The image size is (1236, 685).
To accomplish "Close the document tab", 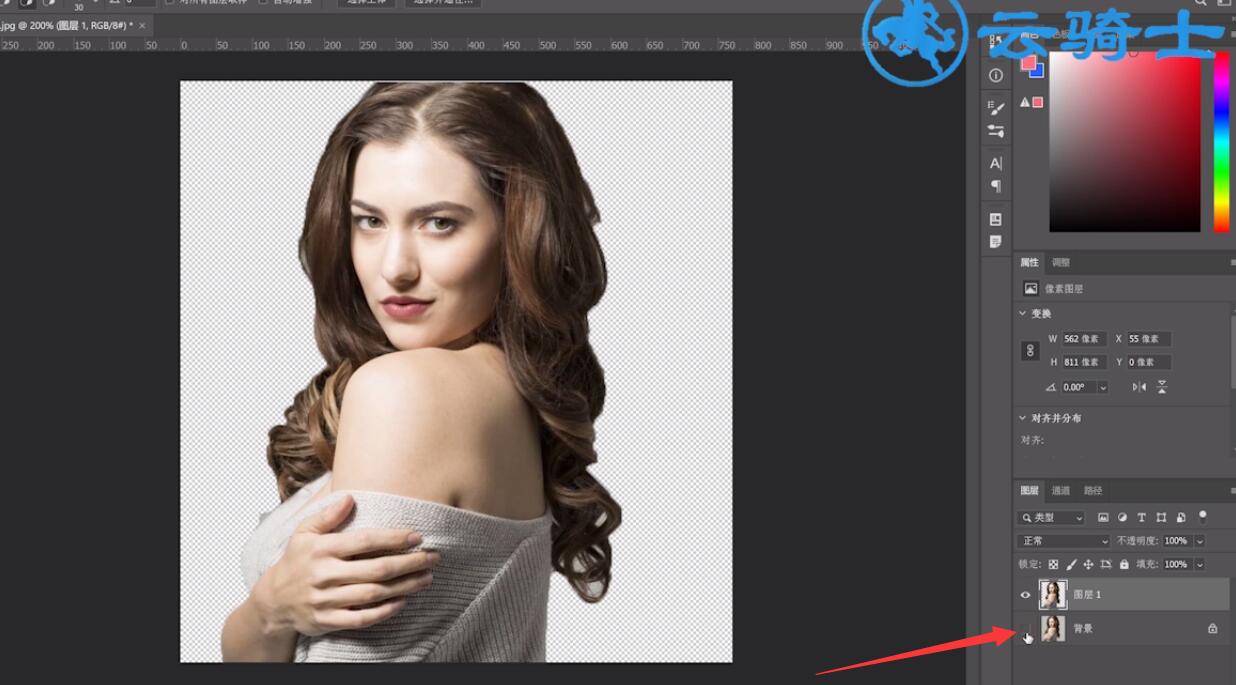I will click(x=142, y=25).
